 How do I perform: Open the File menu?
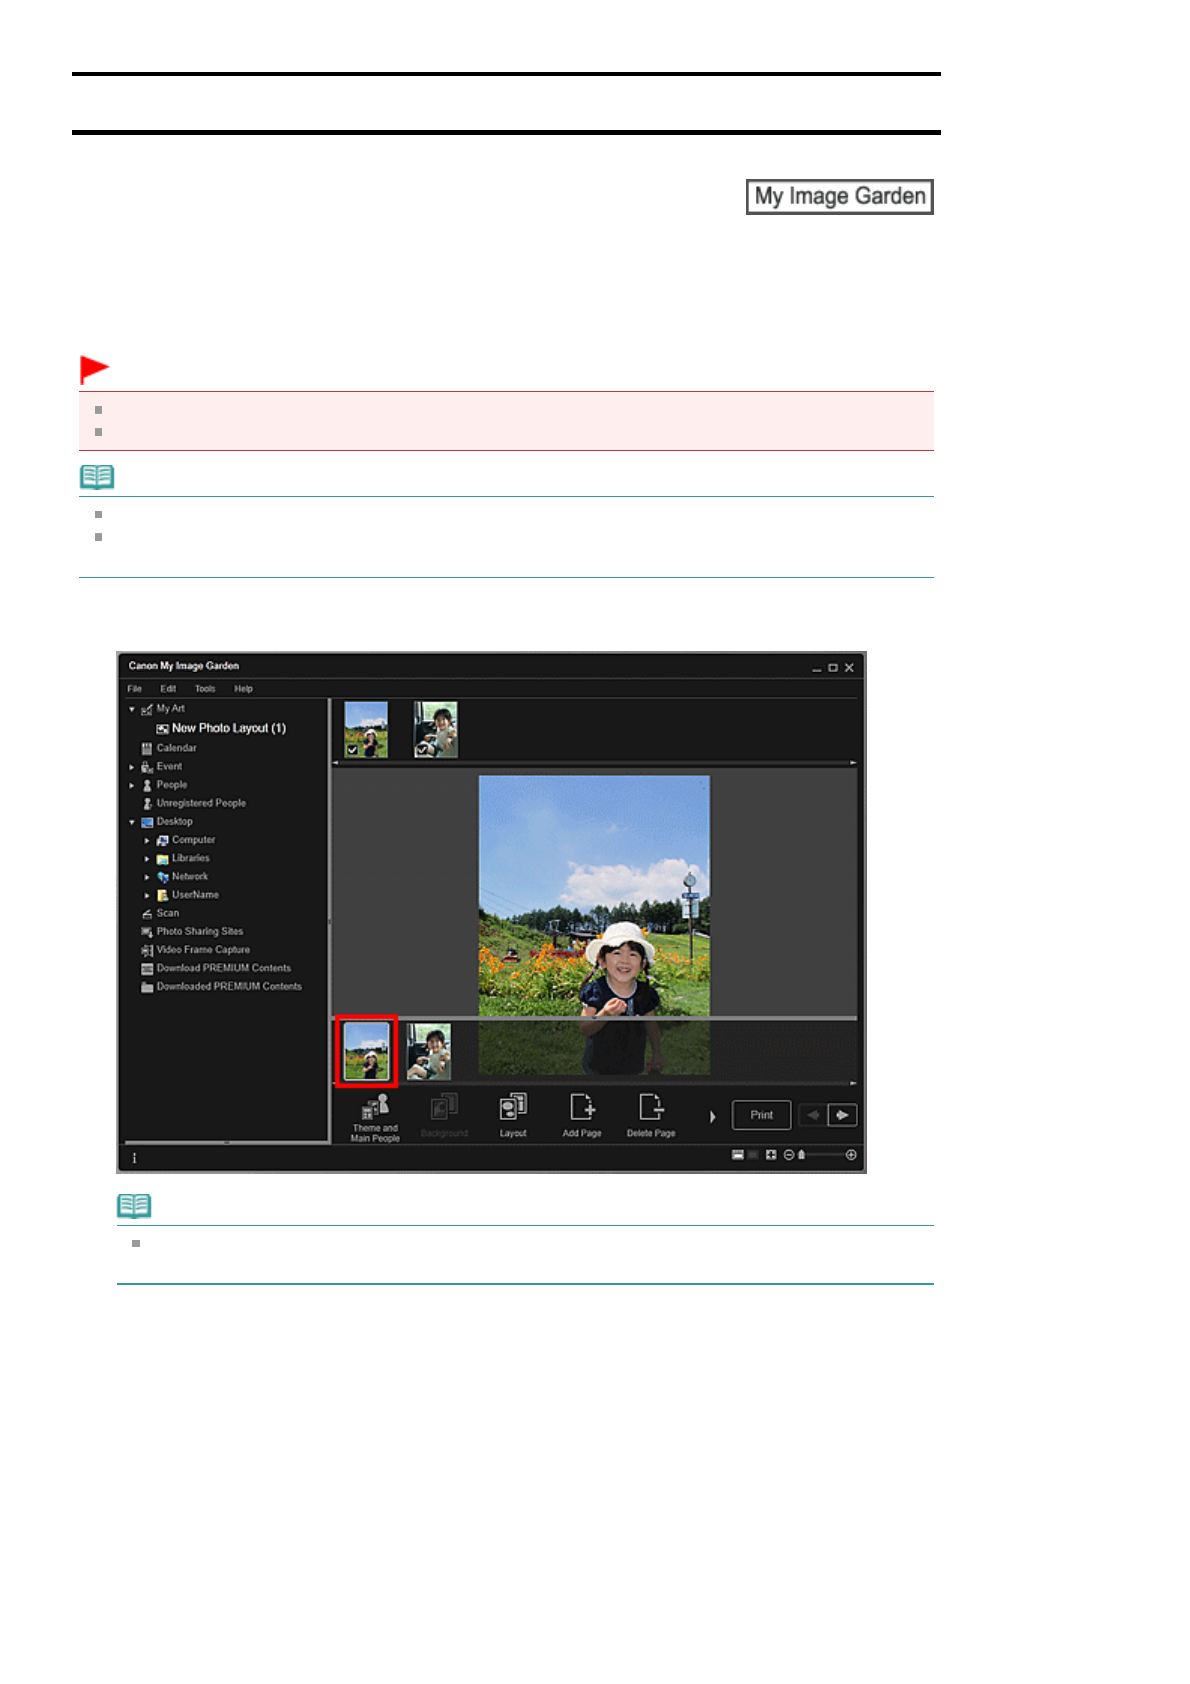[135, 689]
